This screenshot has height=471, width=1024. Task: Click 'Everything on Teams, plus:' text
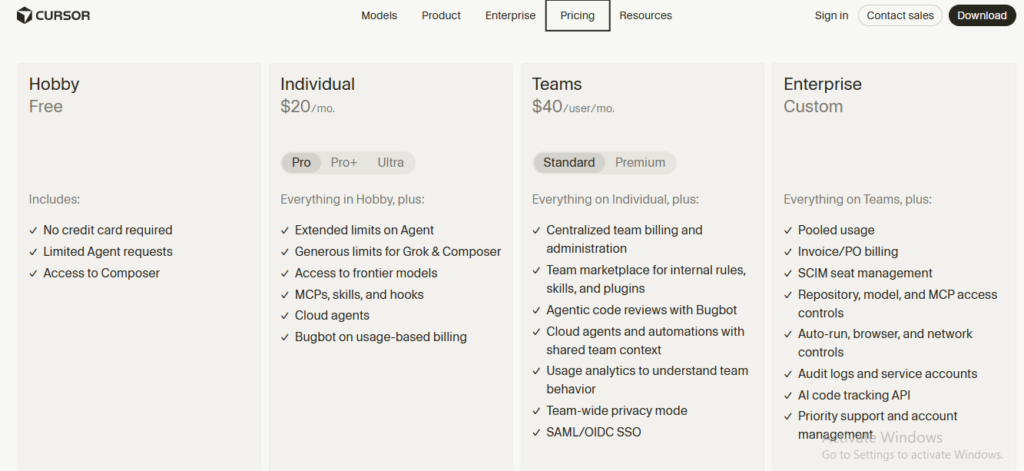click(857, 199)
